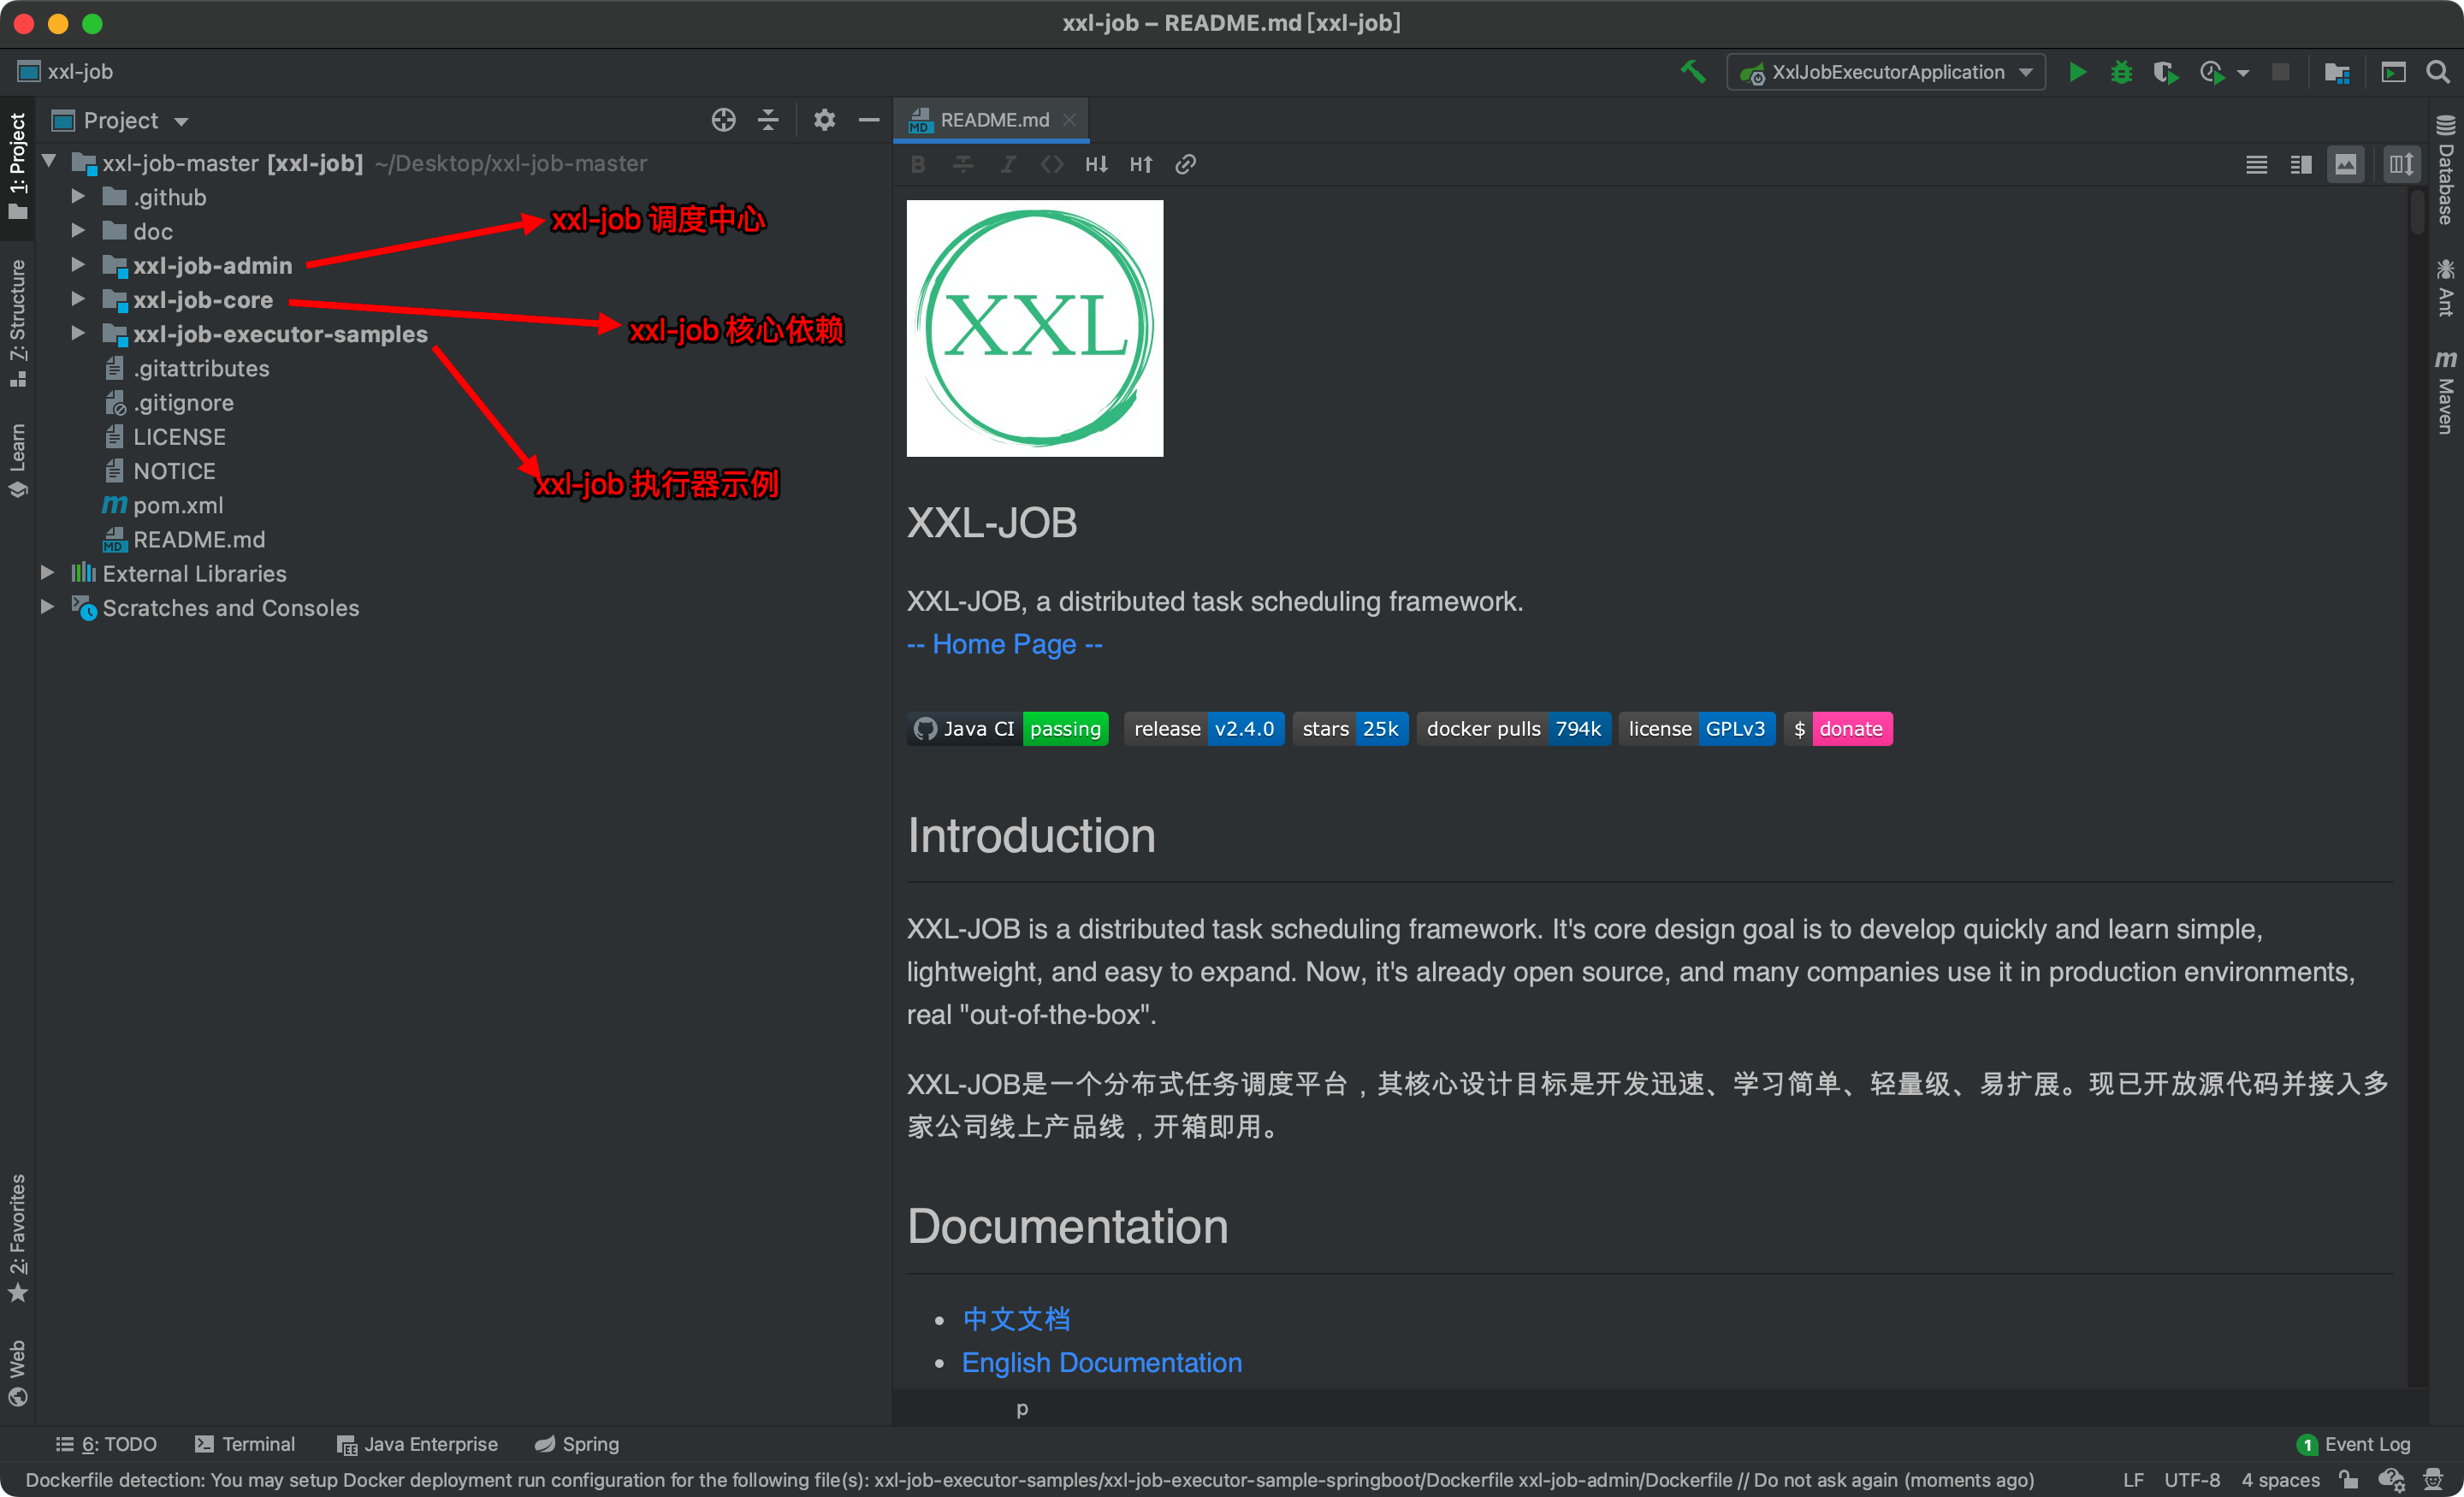Expand the .github folder
2464x1497 pixels.
77,197
